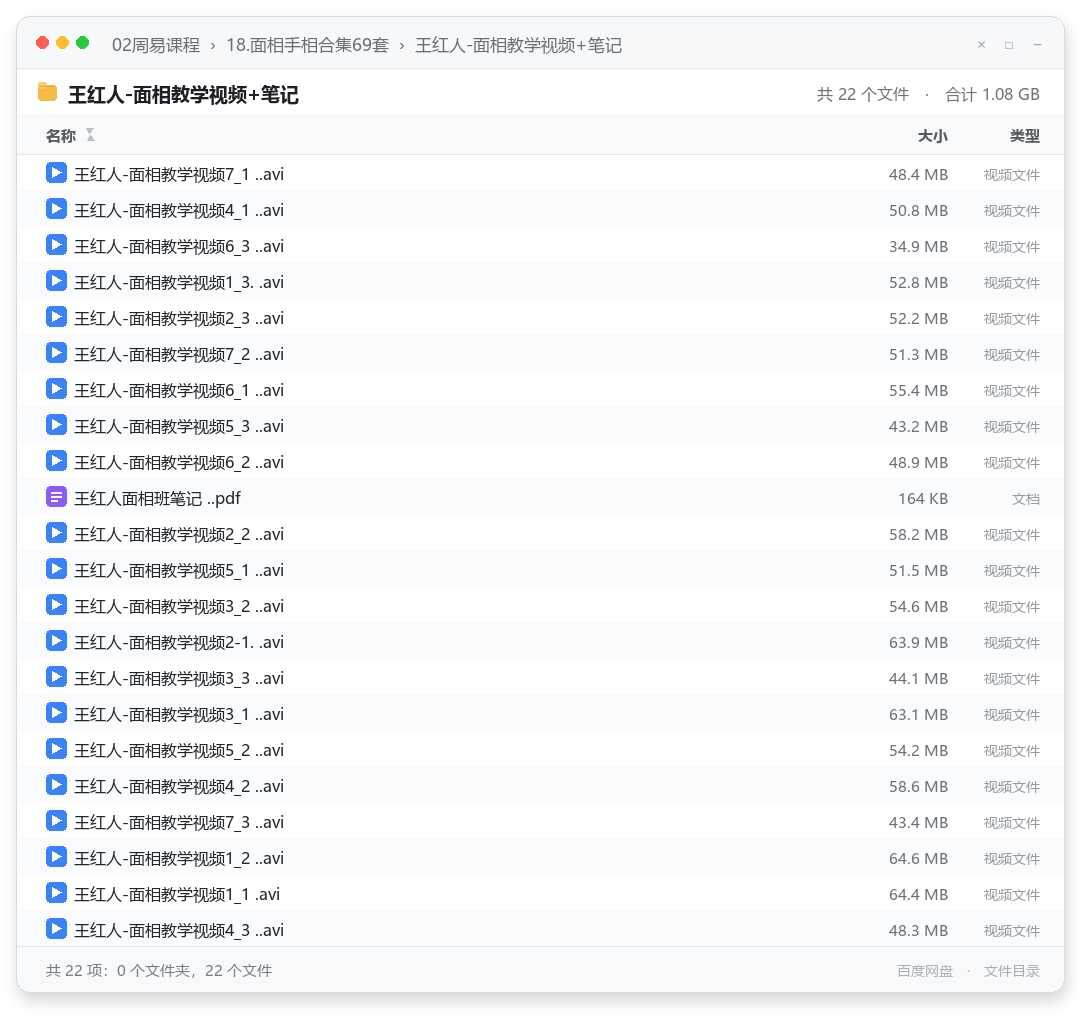Click video icon for 王红人-面相教学视频2_2
Viewport: 1080px width, 1016px height.
click(56, 532)
